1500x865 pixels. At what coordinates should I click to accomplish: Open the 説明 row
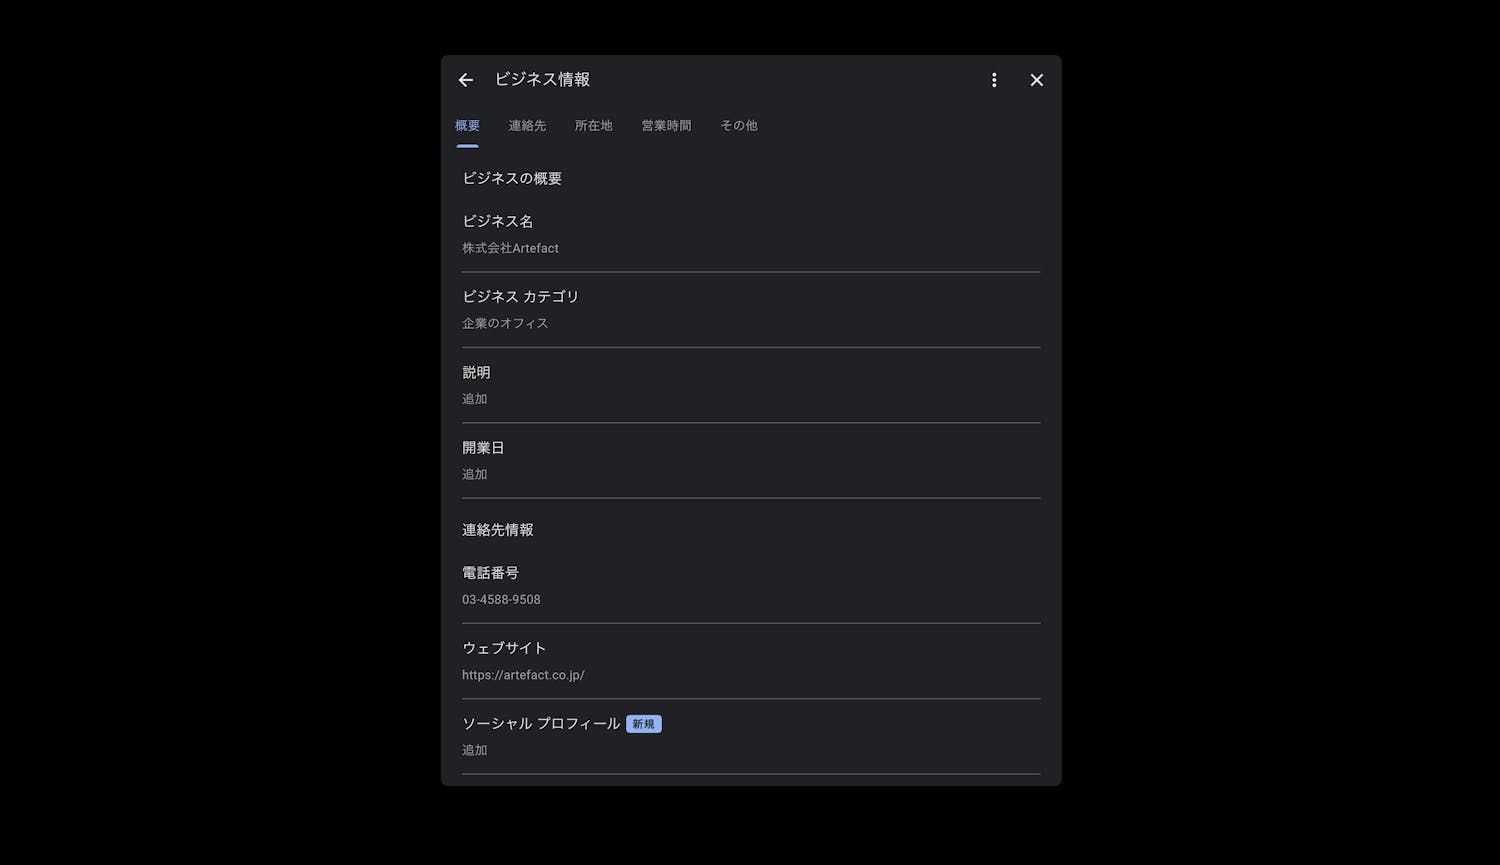(x=751, y=385)
